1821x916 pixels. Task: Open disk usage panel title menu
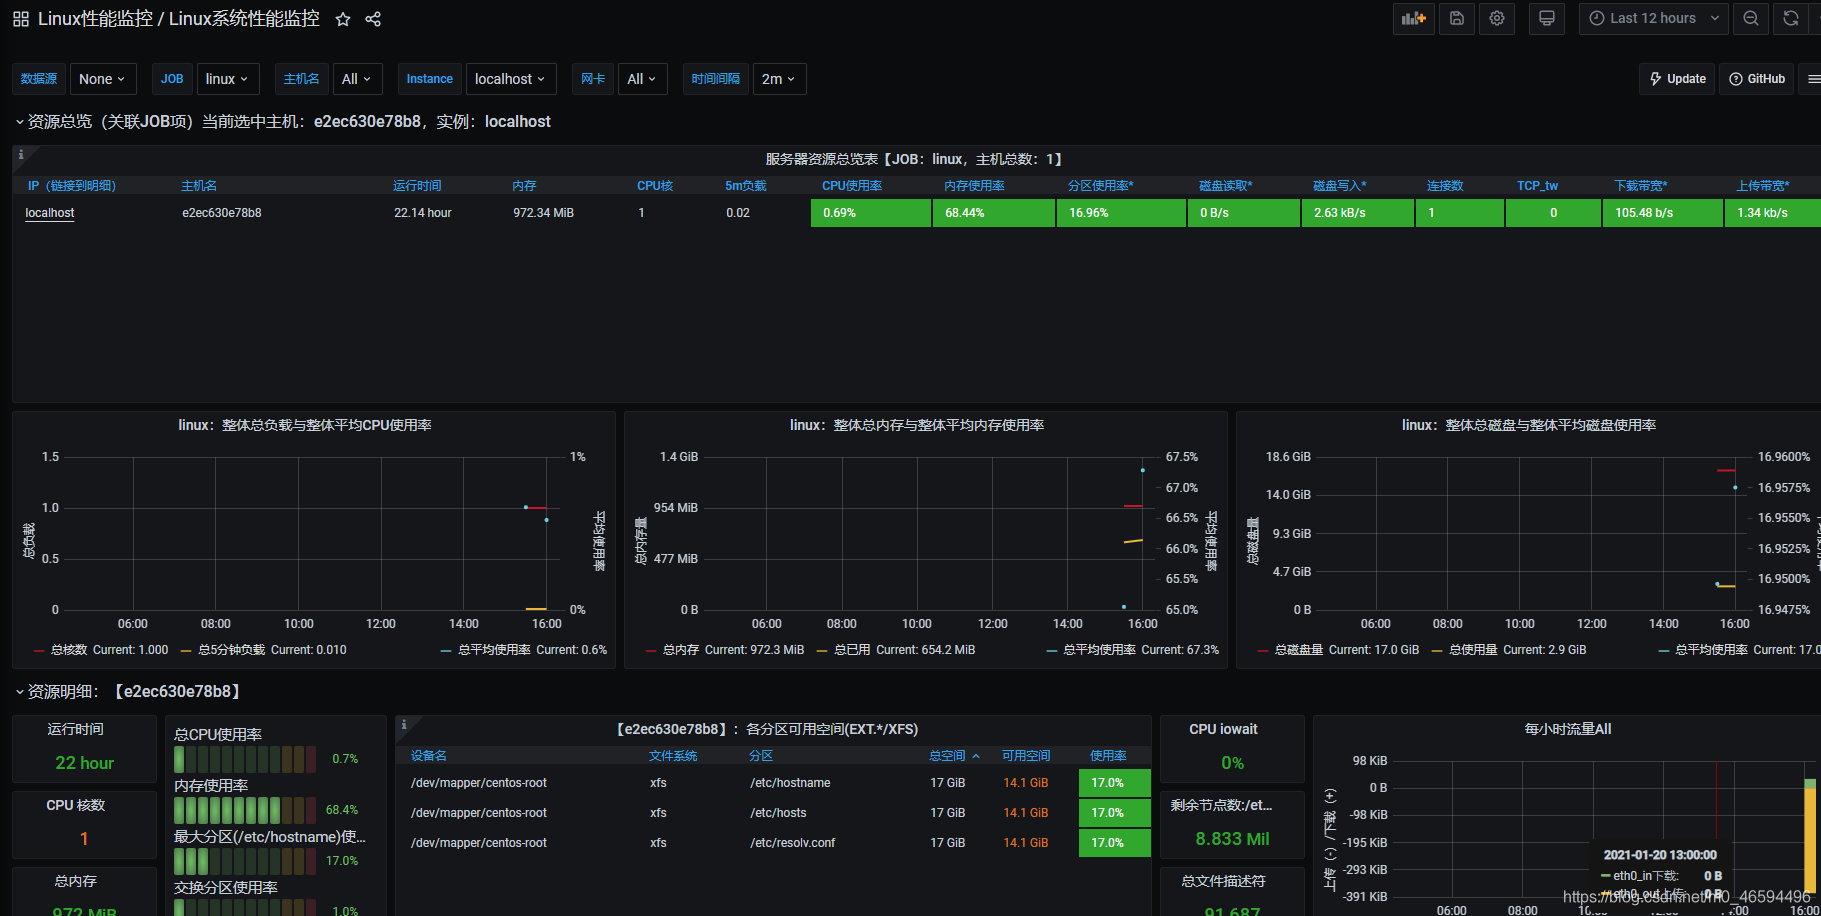[x=1529, y=425]
